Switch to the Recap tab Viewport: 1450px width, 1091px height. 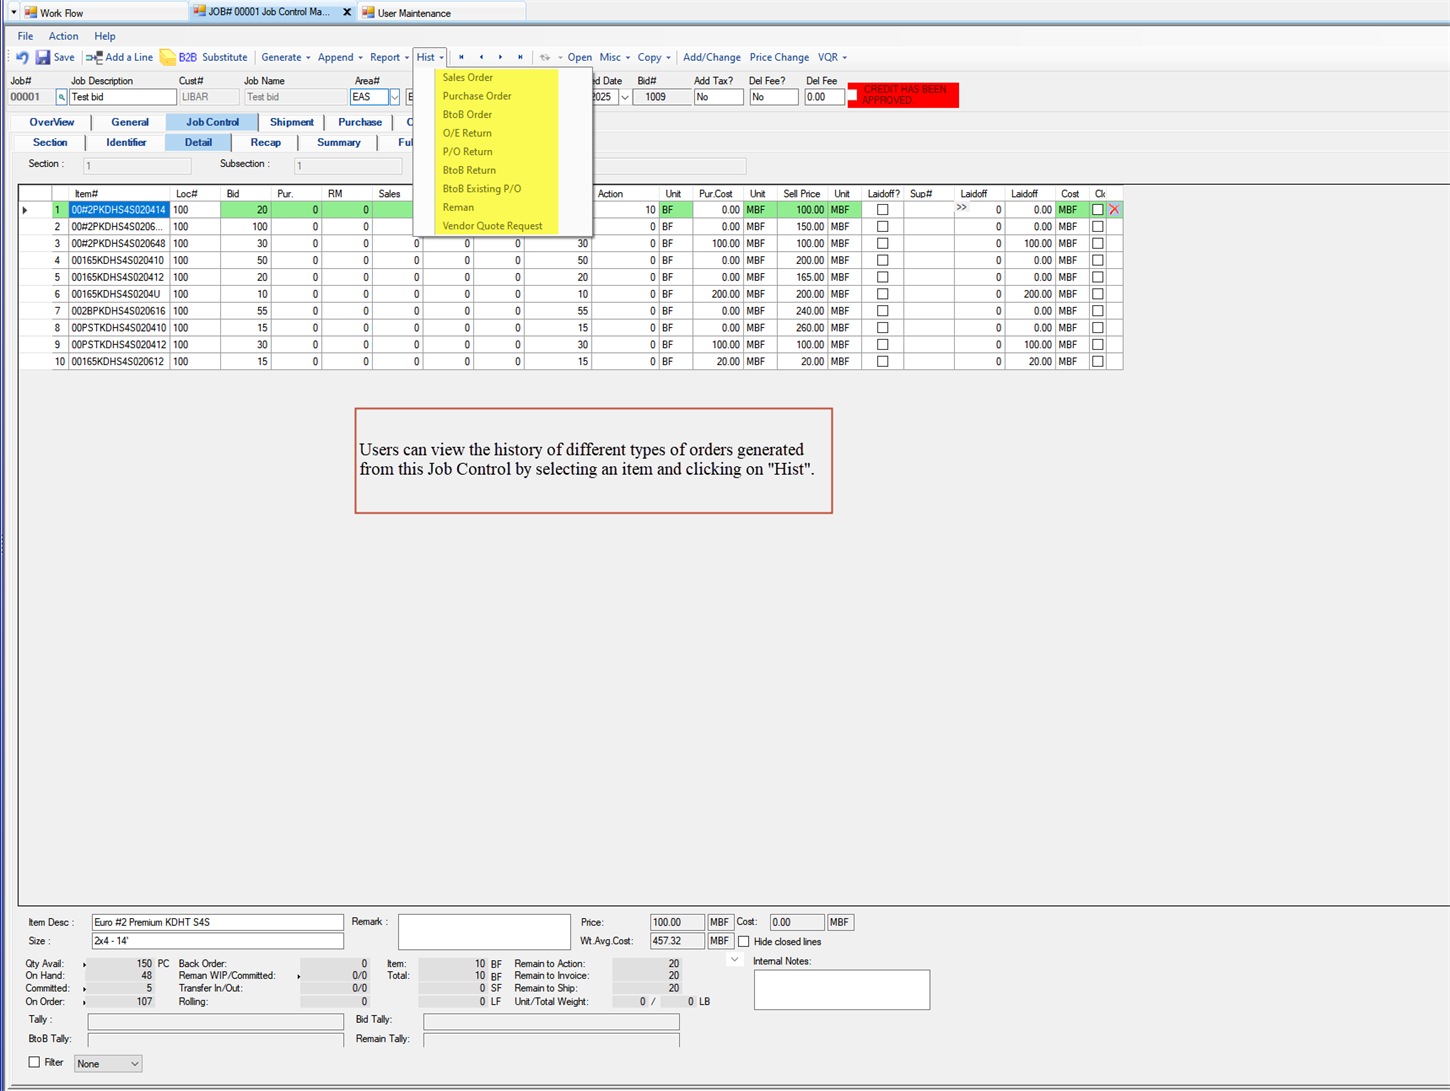265,143
